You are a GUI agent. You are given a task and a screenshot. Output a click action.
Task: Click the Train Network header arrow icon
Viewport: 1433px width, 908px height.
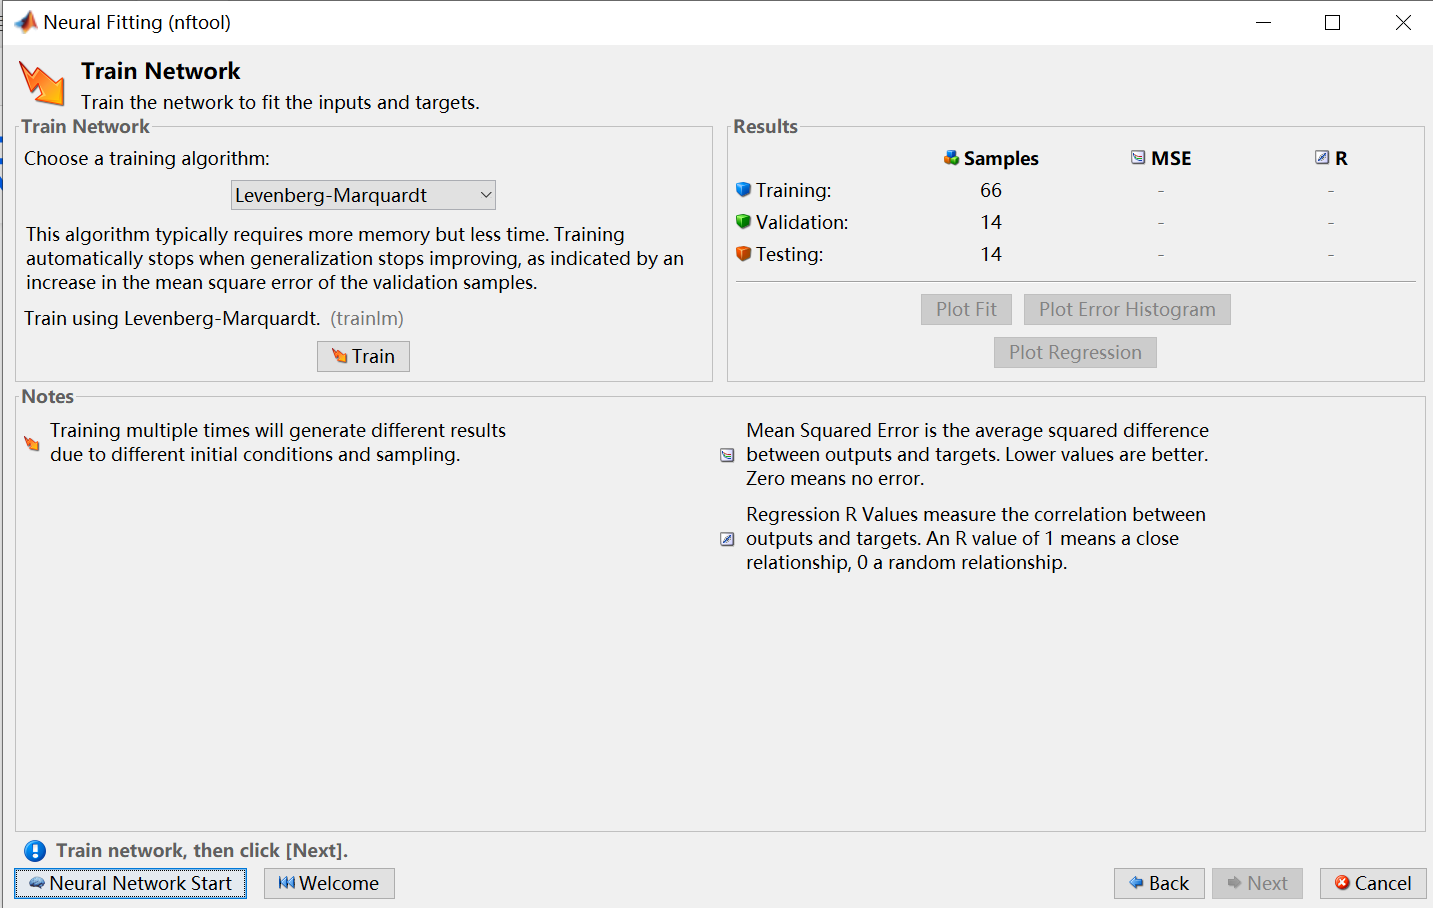pos(42,83)
